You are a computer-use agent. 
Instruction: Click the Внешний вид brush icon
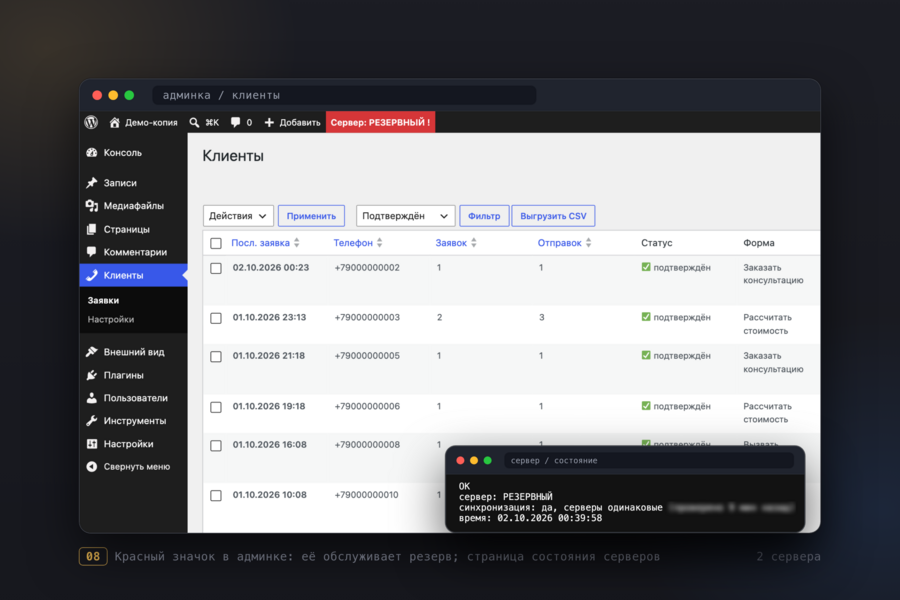[92, 351]
